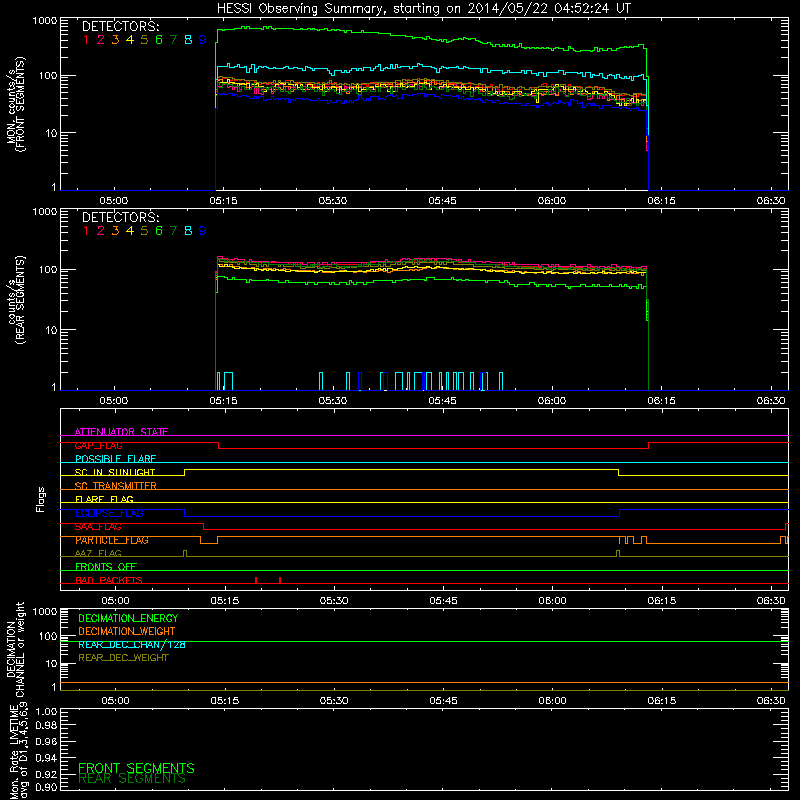Viewport: 800px width, 800px height.
Task: Select the FLARE_FLAG label
Action: click(x=104, y=499)
